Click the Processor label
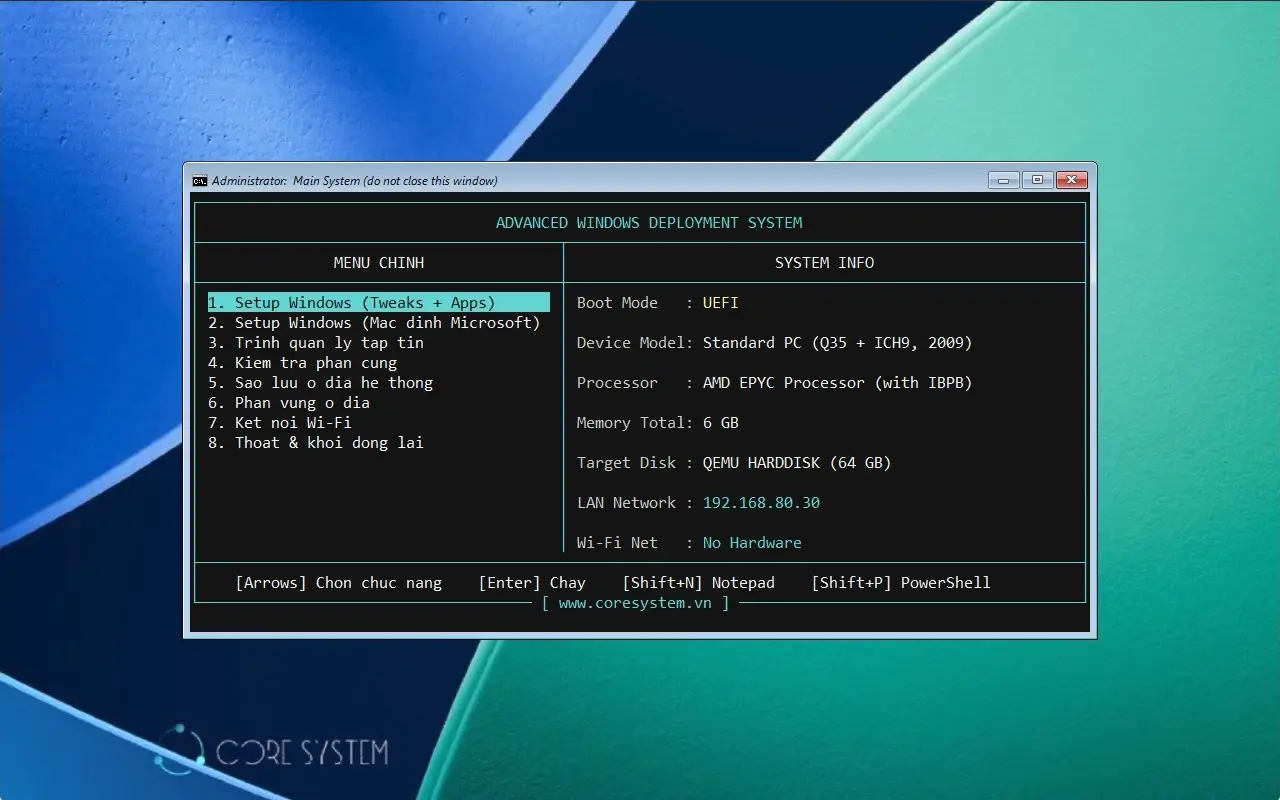Screen dimensions: 1280x800 click(x=617, y=382)
